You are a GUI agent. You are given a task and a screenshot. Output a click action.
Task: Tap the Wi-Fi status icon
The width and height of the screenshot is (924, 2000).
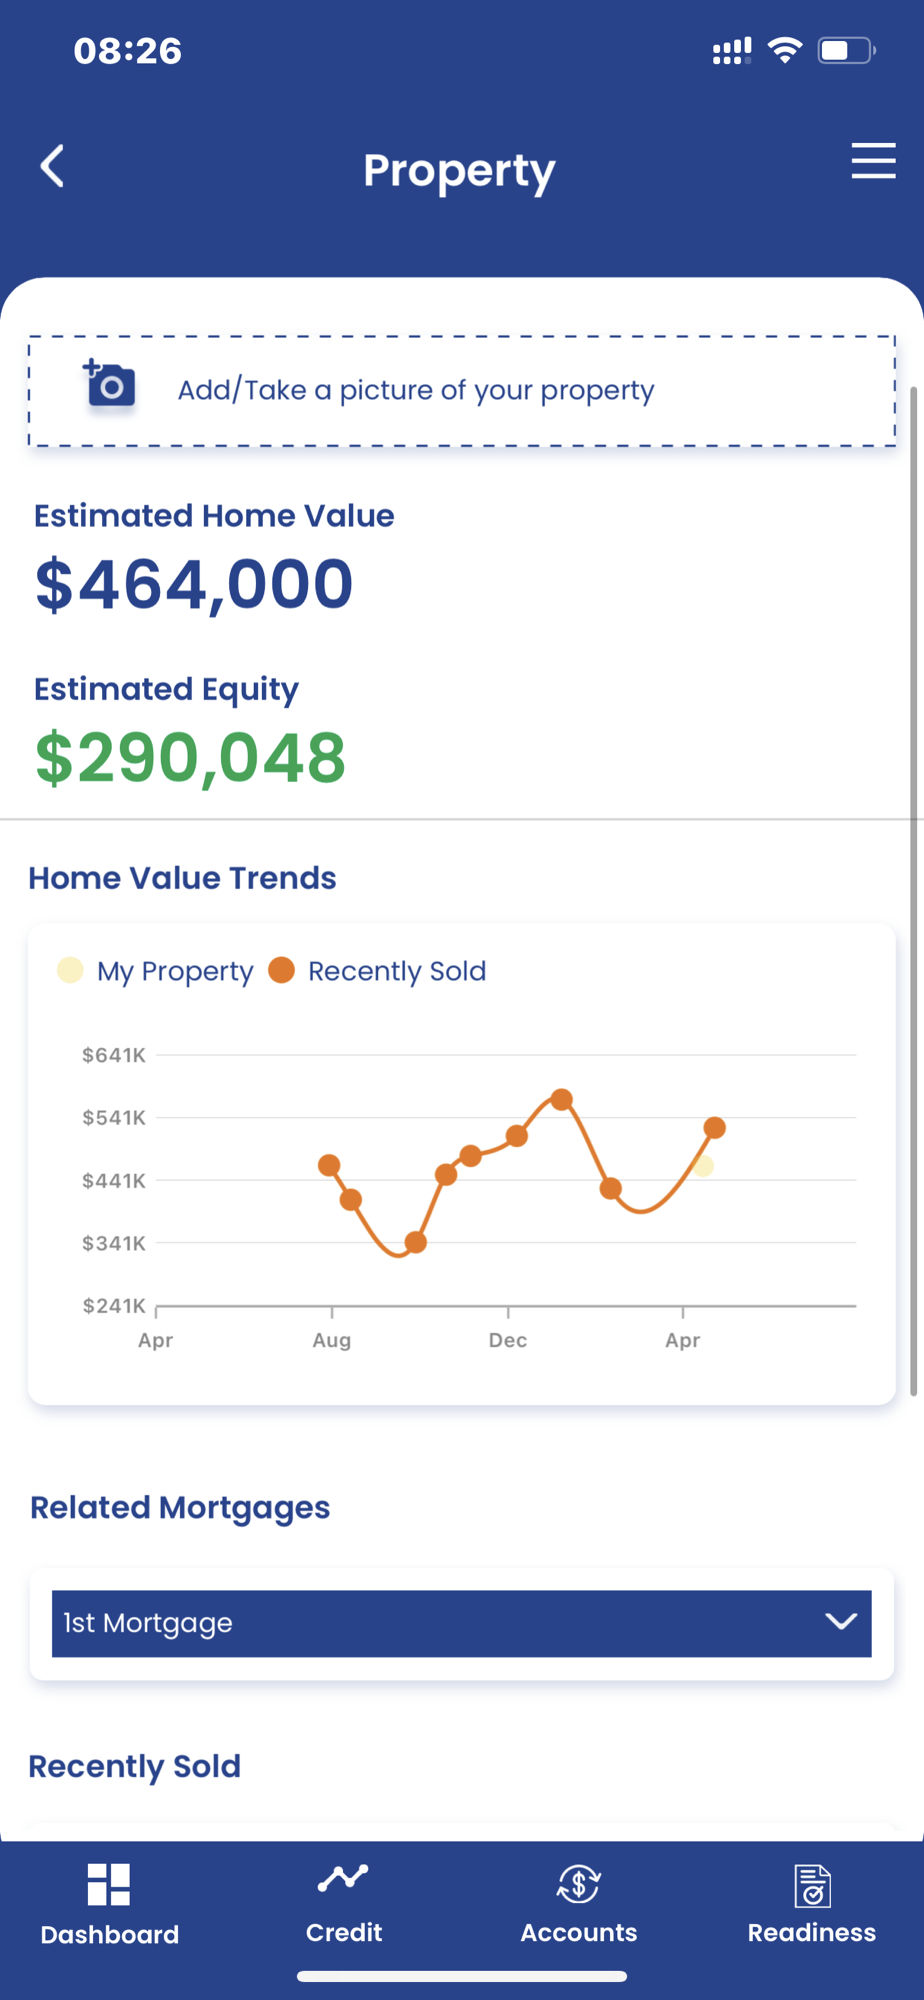[x=785, y=50]
